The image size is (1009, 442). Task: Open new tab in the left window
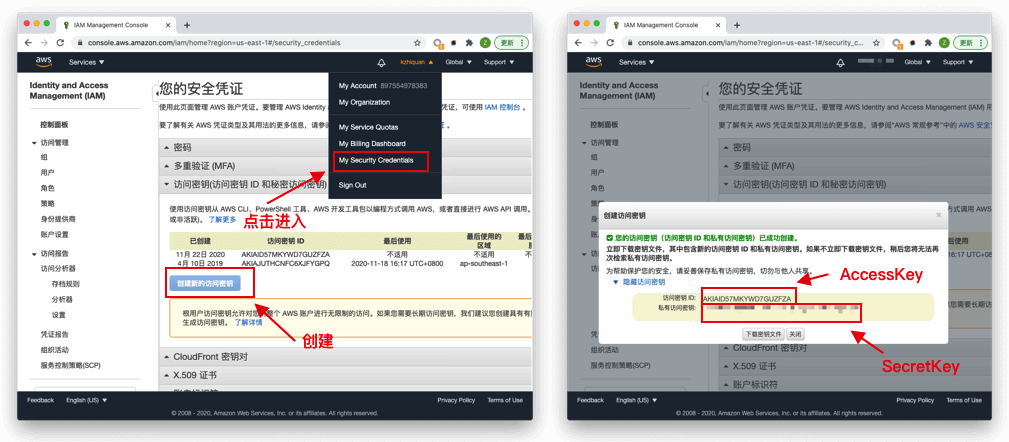187,25
